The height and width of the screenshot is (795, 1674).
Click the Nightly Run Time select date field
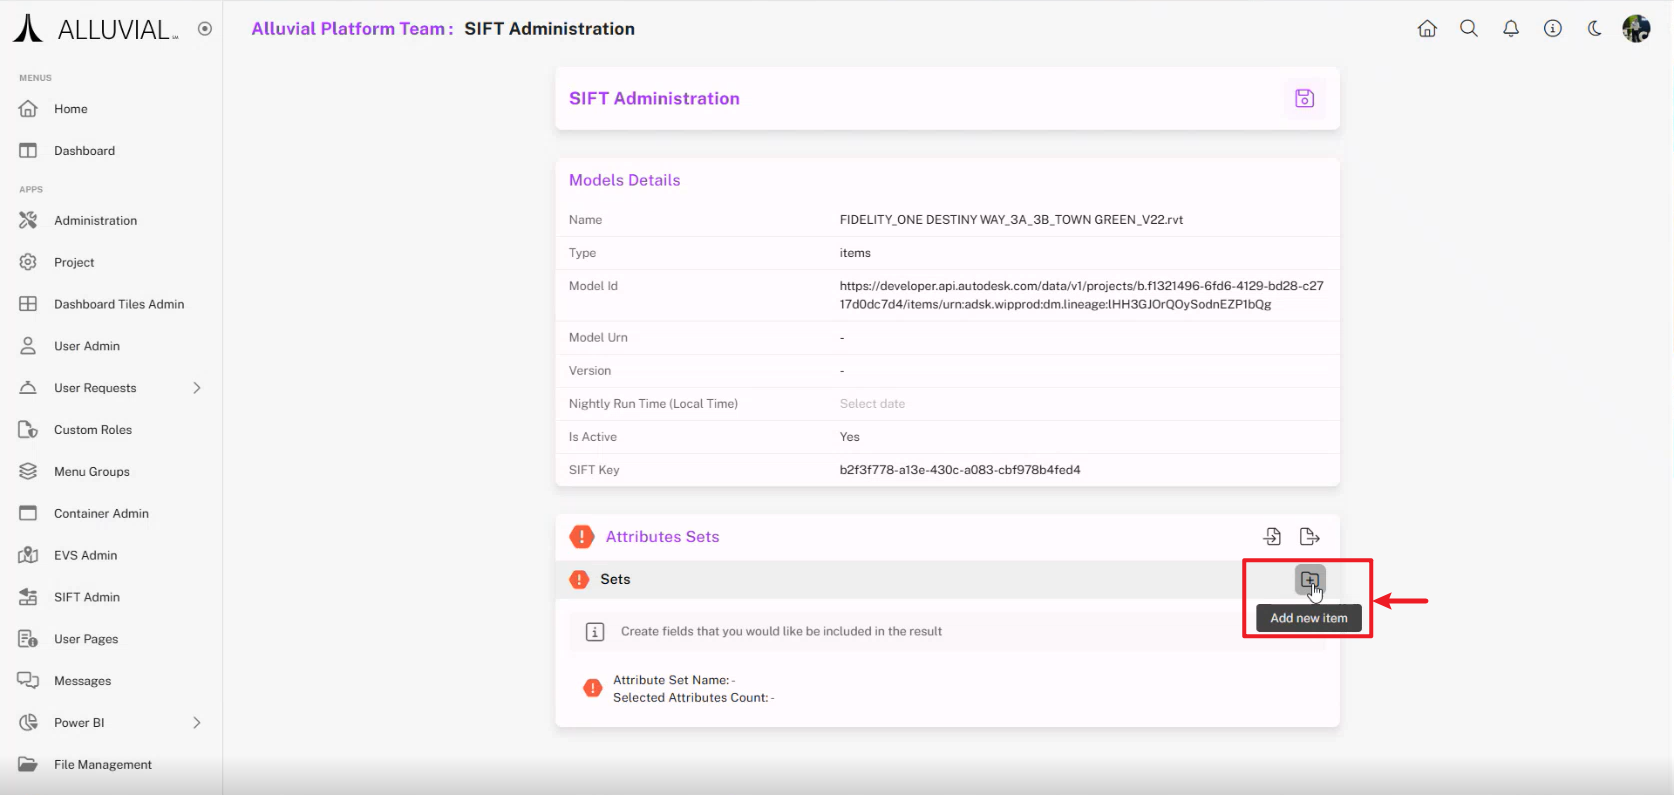872,404
